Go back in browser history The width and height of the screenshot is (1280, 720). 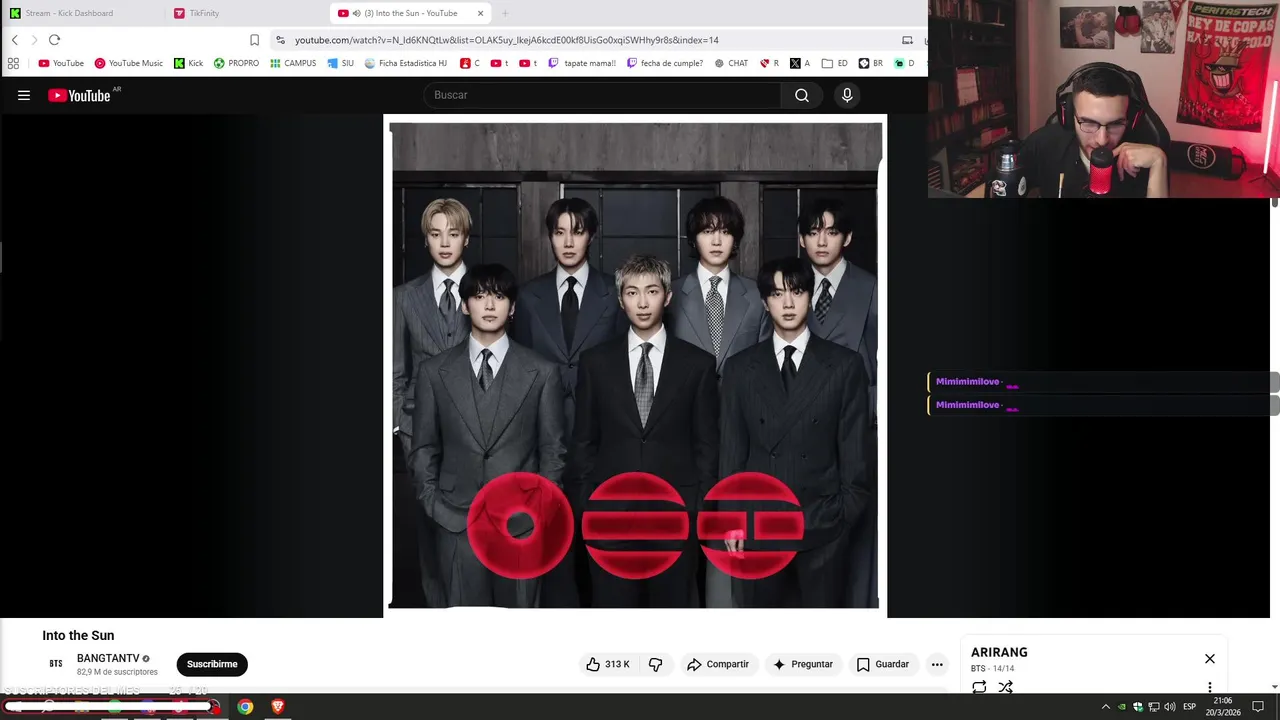click(15, 40)
